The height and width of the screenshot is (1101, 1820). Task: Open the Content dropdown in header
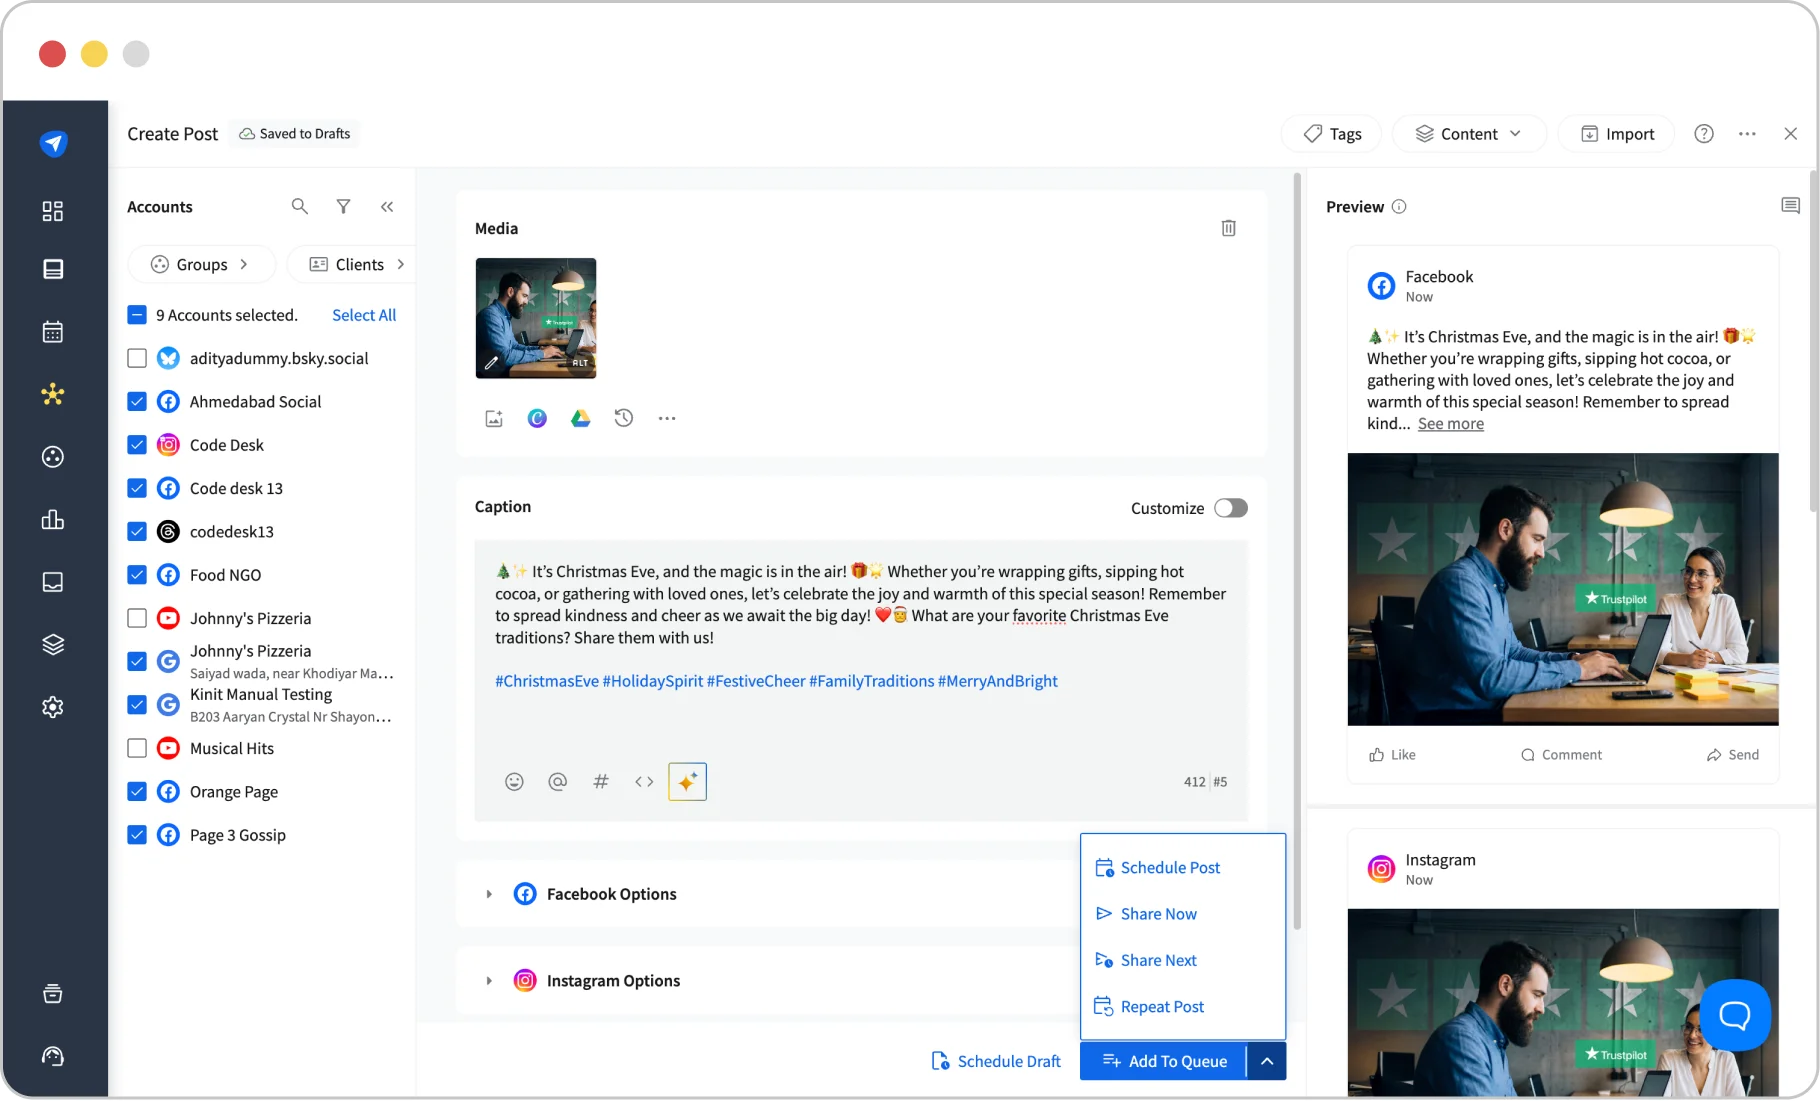[1468, 134]
